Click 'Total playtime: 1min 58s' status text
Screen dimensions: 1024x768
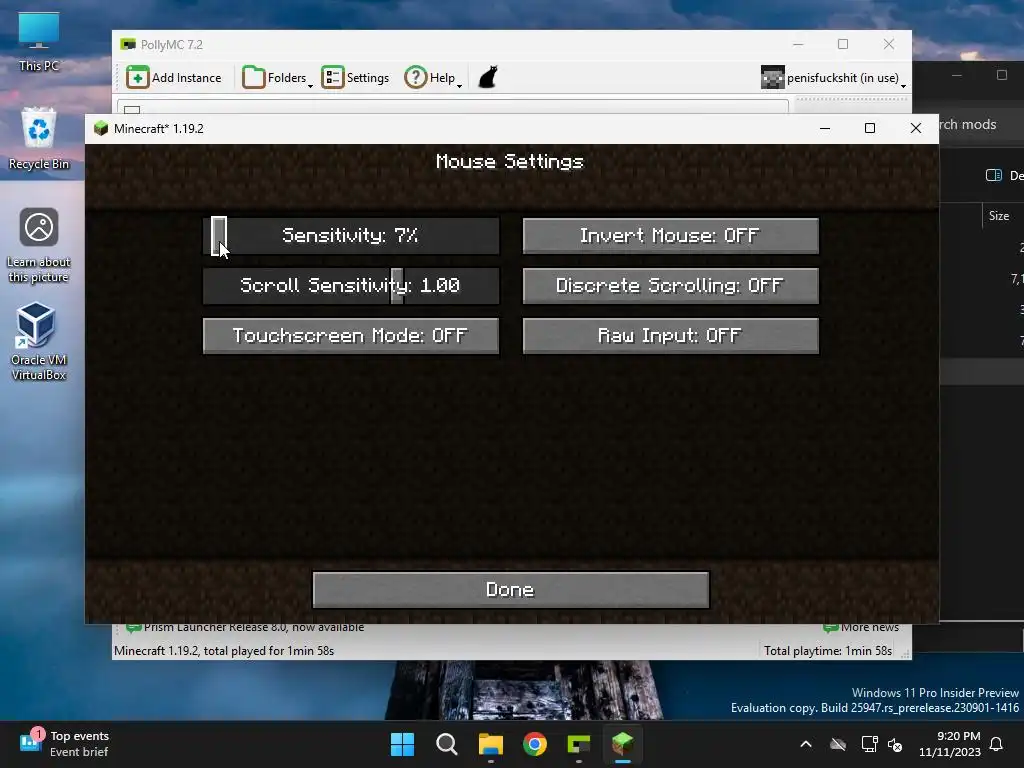click(827, 650)
